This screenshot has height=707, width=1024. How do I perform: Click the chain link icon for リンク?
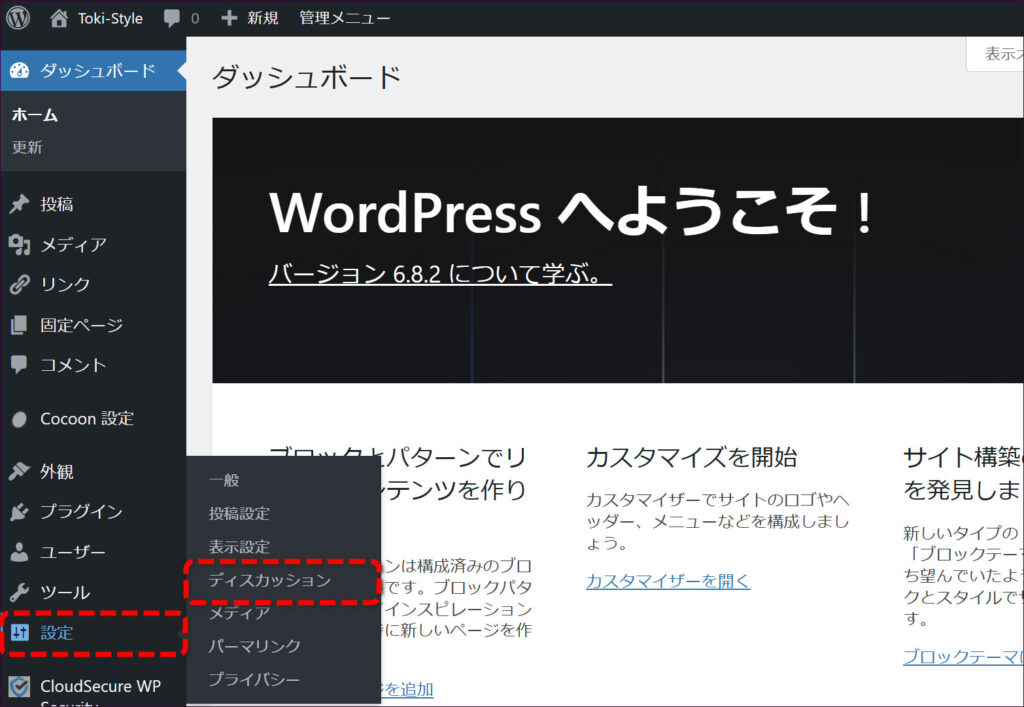(19, 285)
